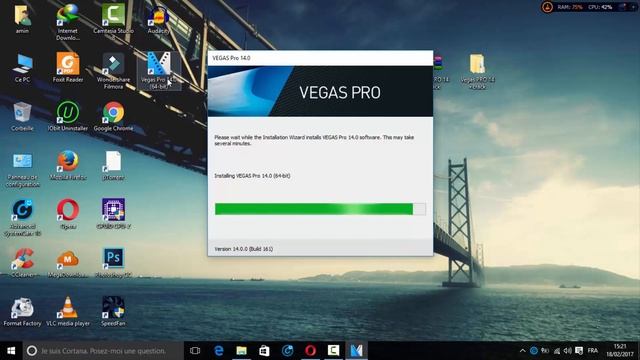
Task: Launch VLC media player desktop shortcut
Action: pyautogui.click(x=68, y=312)
